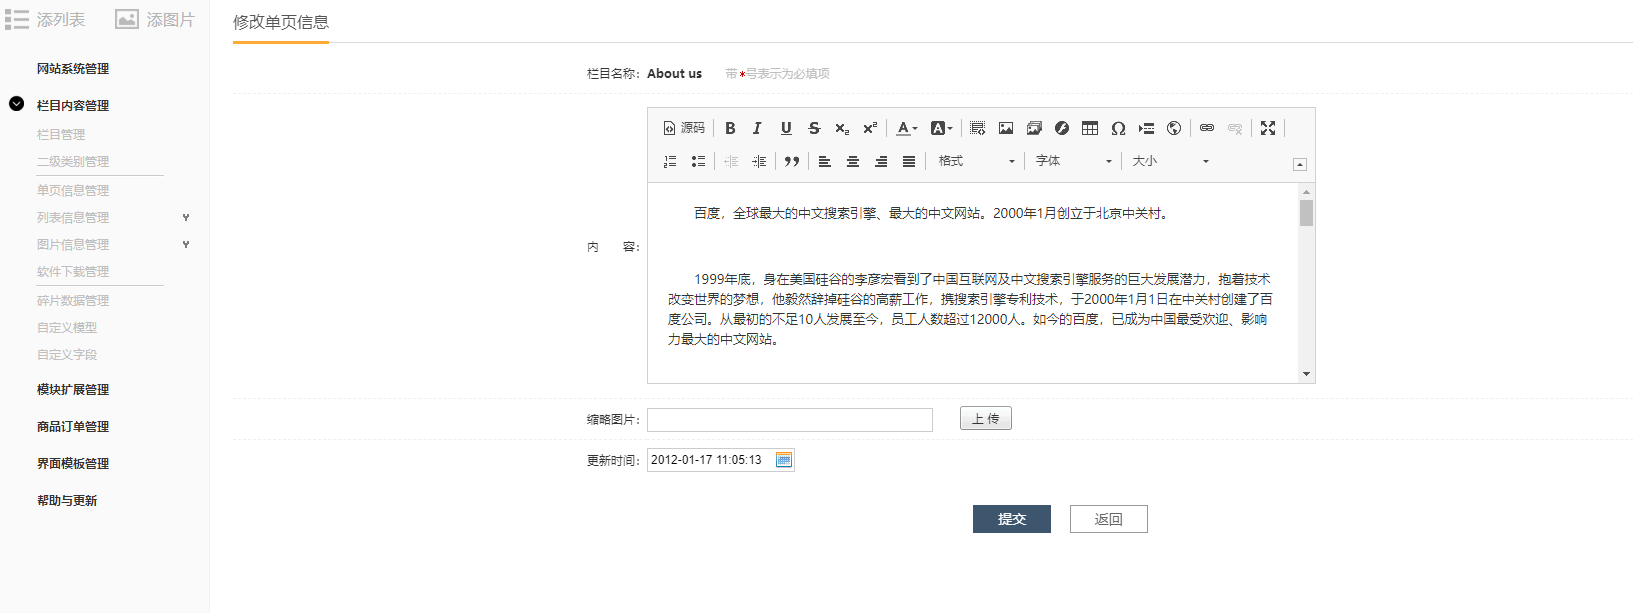Align text right
The height and width of the screenshot is (613, 1633).
[x=881, y=161]
